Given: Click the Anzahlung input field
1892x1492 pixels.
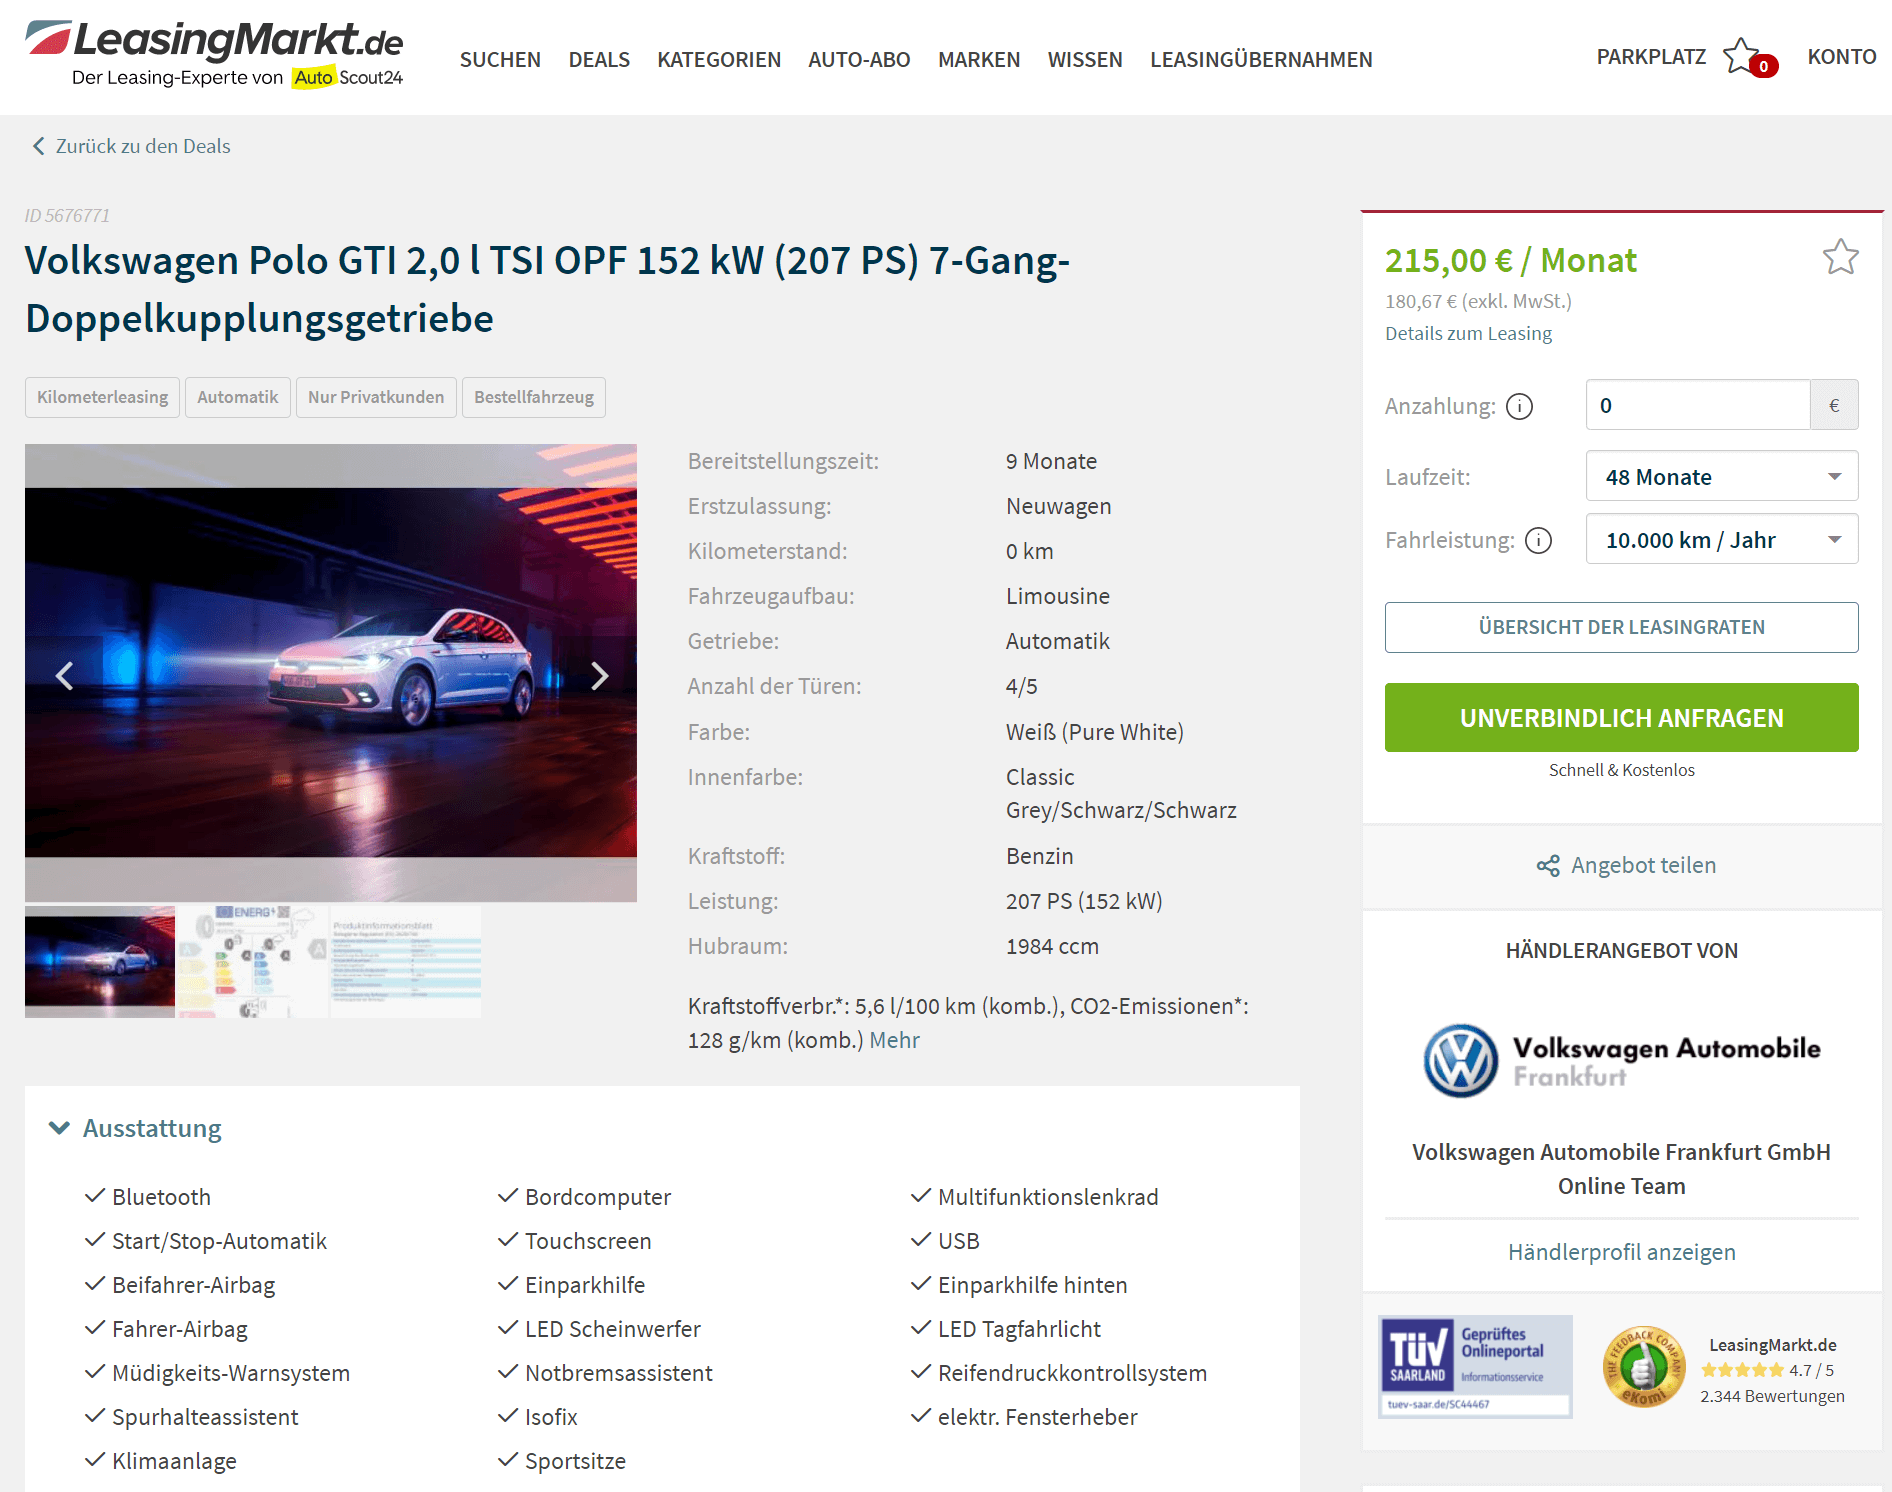Looking at the screenshot, I should pos(1697,405).
